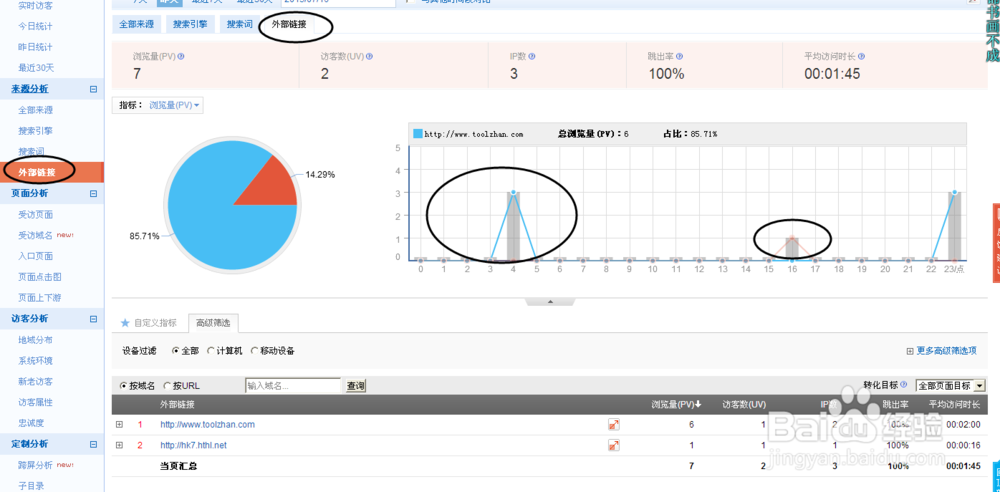Image resolution: width=1000 pixels, height=492 pixels.
Task: Open 忠诚度 in sidebar
Action: pos(31,423)
